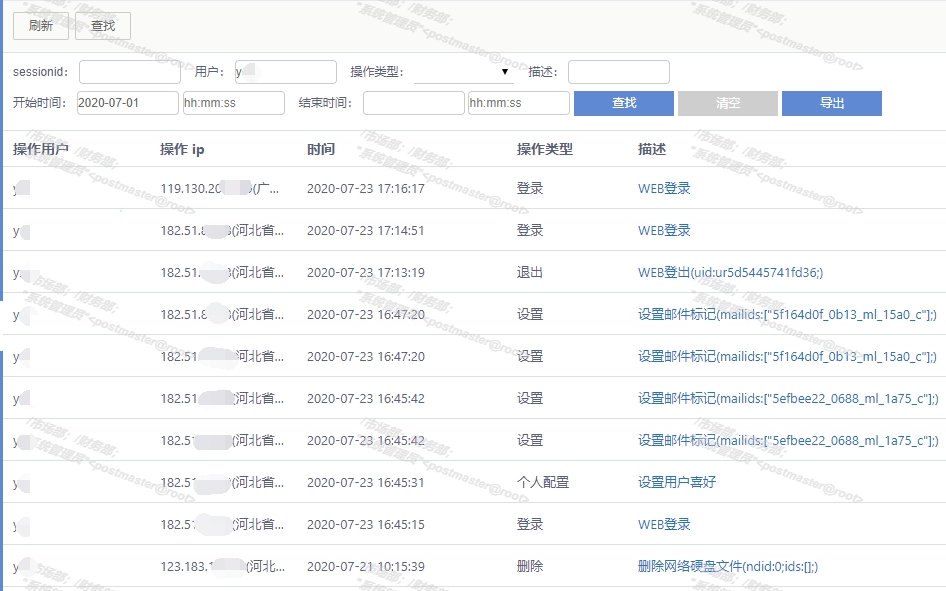Open the 设置用户喜好 description link
The width and height of the screenshot is (946, 591).
pos(677,482)
